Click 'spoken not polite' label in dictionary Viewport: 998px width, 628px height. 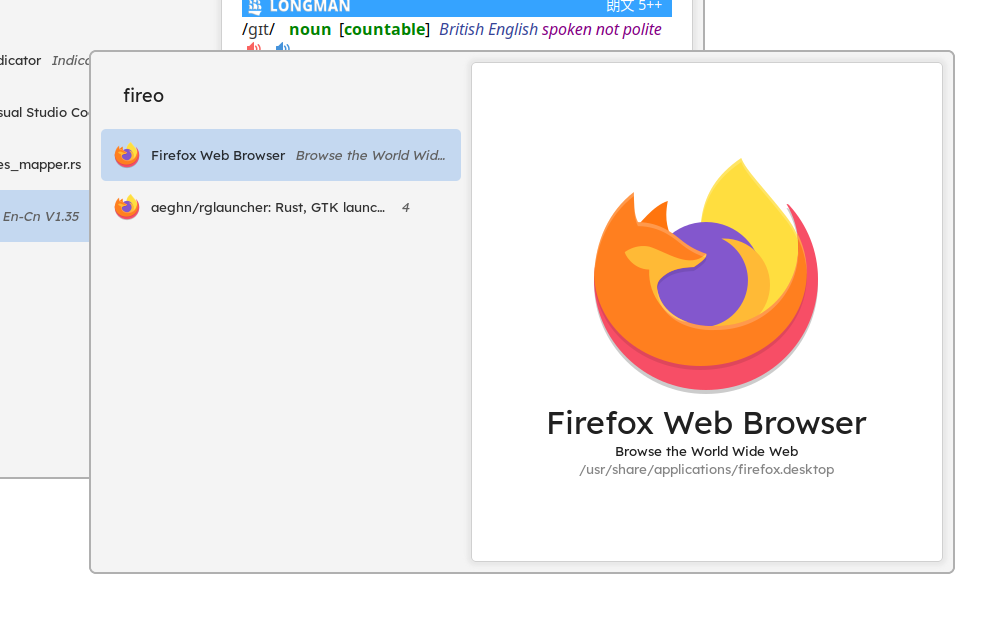point(601,29)
